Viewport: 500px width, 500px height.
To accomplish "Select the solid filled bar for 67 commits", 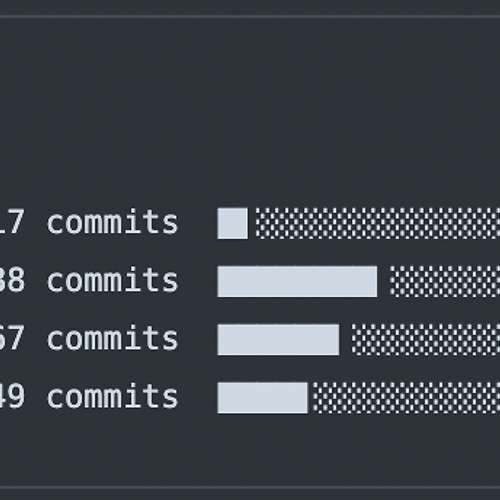I will click(x=278, y=340).
